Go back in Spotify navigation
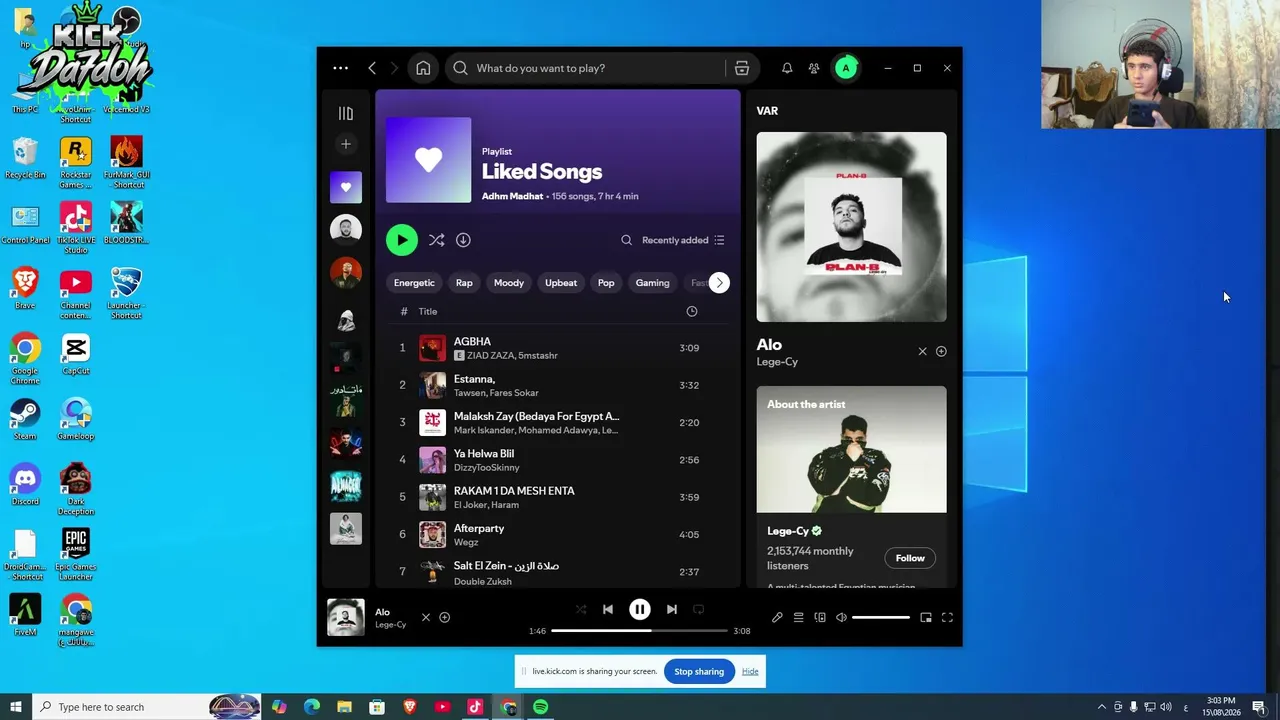Image resolution: width=1280 pixels, height=720 pixels. tap(372, 68)
